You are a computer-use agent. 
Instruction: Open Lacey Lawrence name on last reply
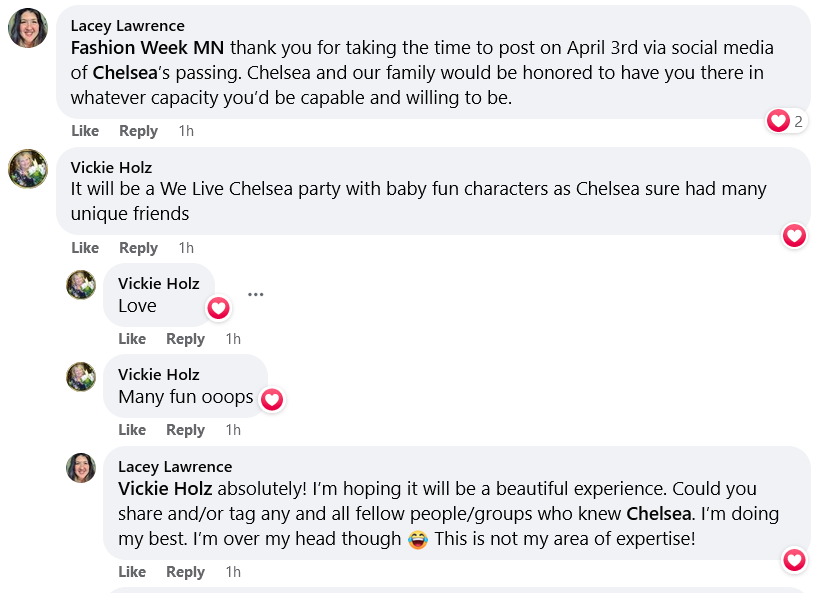[x=175, y=466]
